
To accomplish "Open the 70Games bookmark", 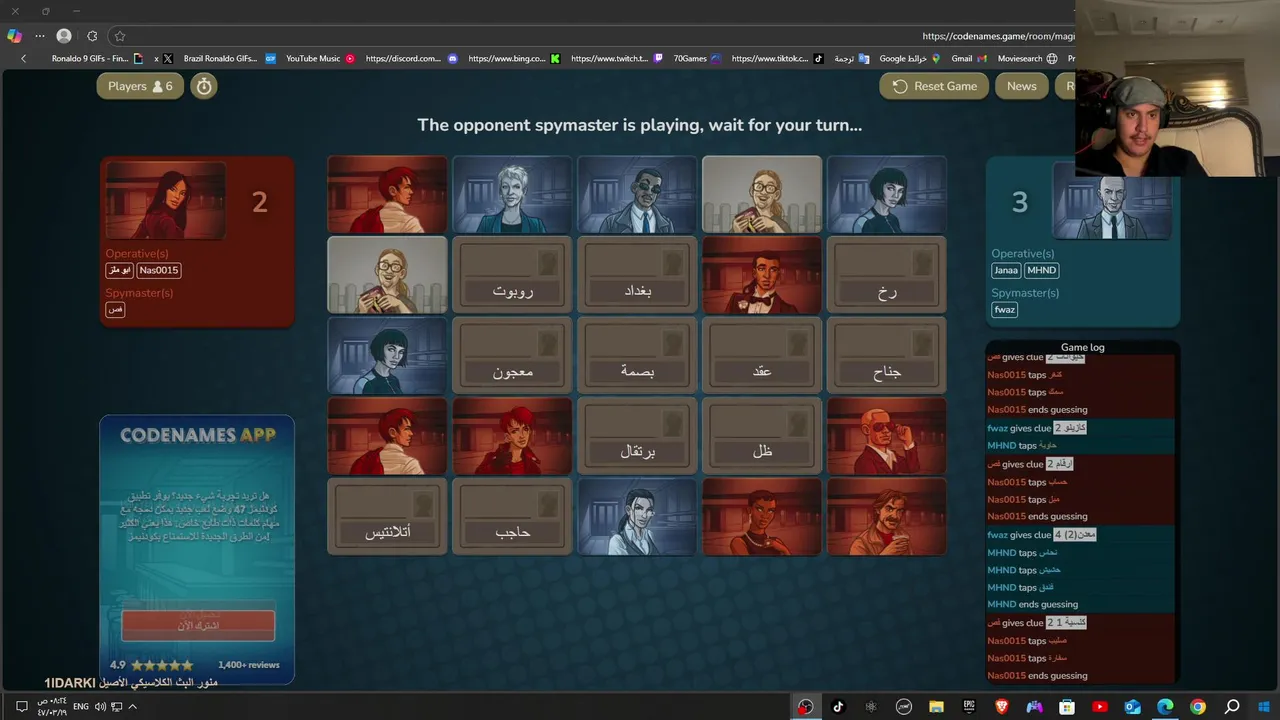I will [697, 59].
